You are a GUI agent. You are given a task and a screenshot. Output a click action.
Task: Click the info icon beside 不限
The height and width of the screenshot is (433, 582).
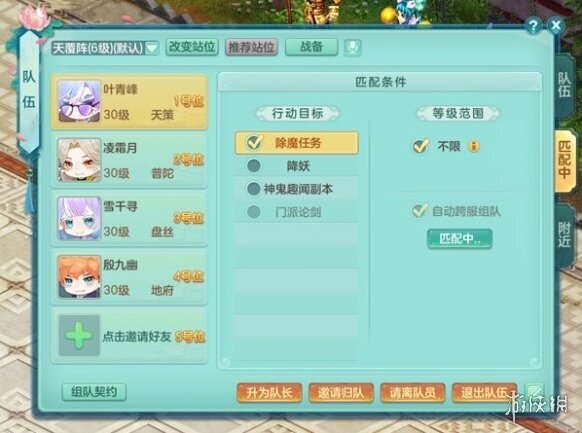point(474,147)
